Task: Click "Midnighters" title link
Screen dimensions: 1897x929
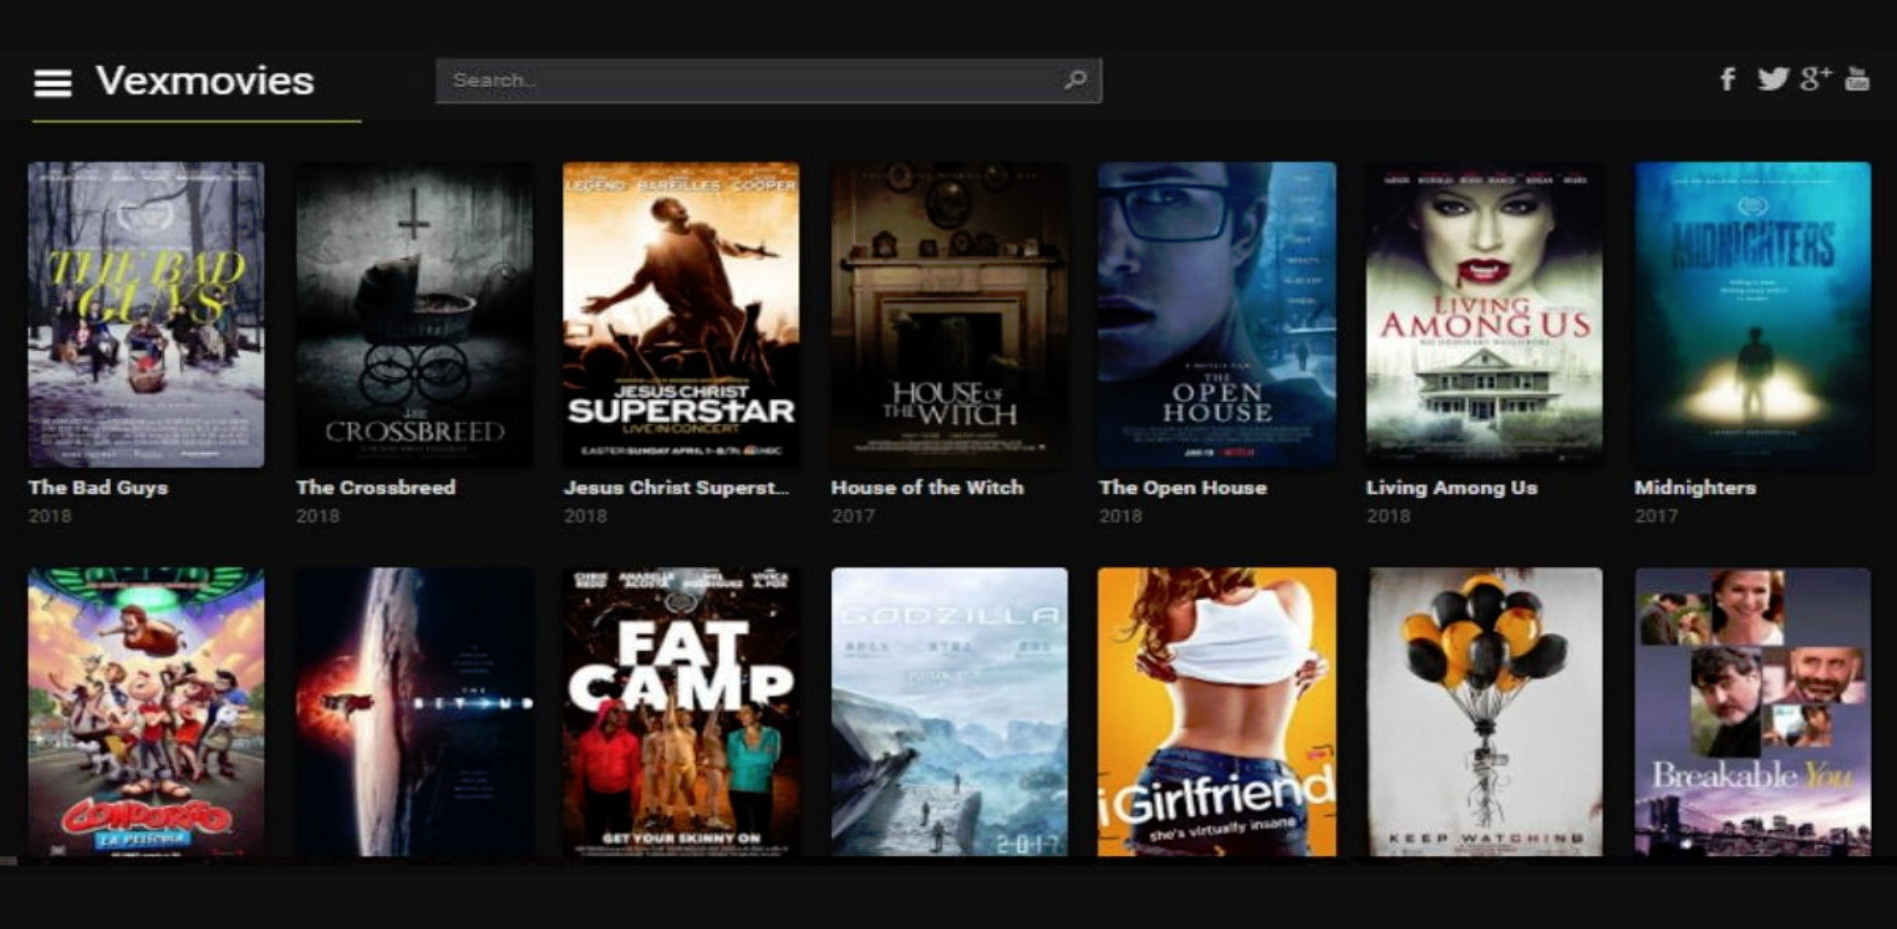Action: pyautogui.click(x=1695, y=488)
